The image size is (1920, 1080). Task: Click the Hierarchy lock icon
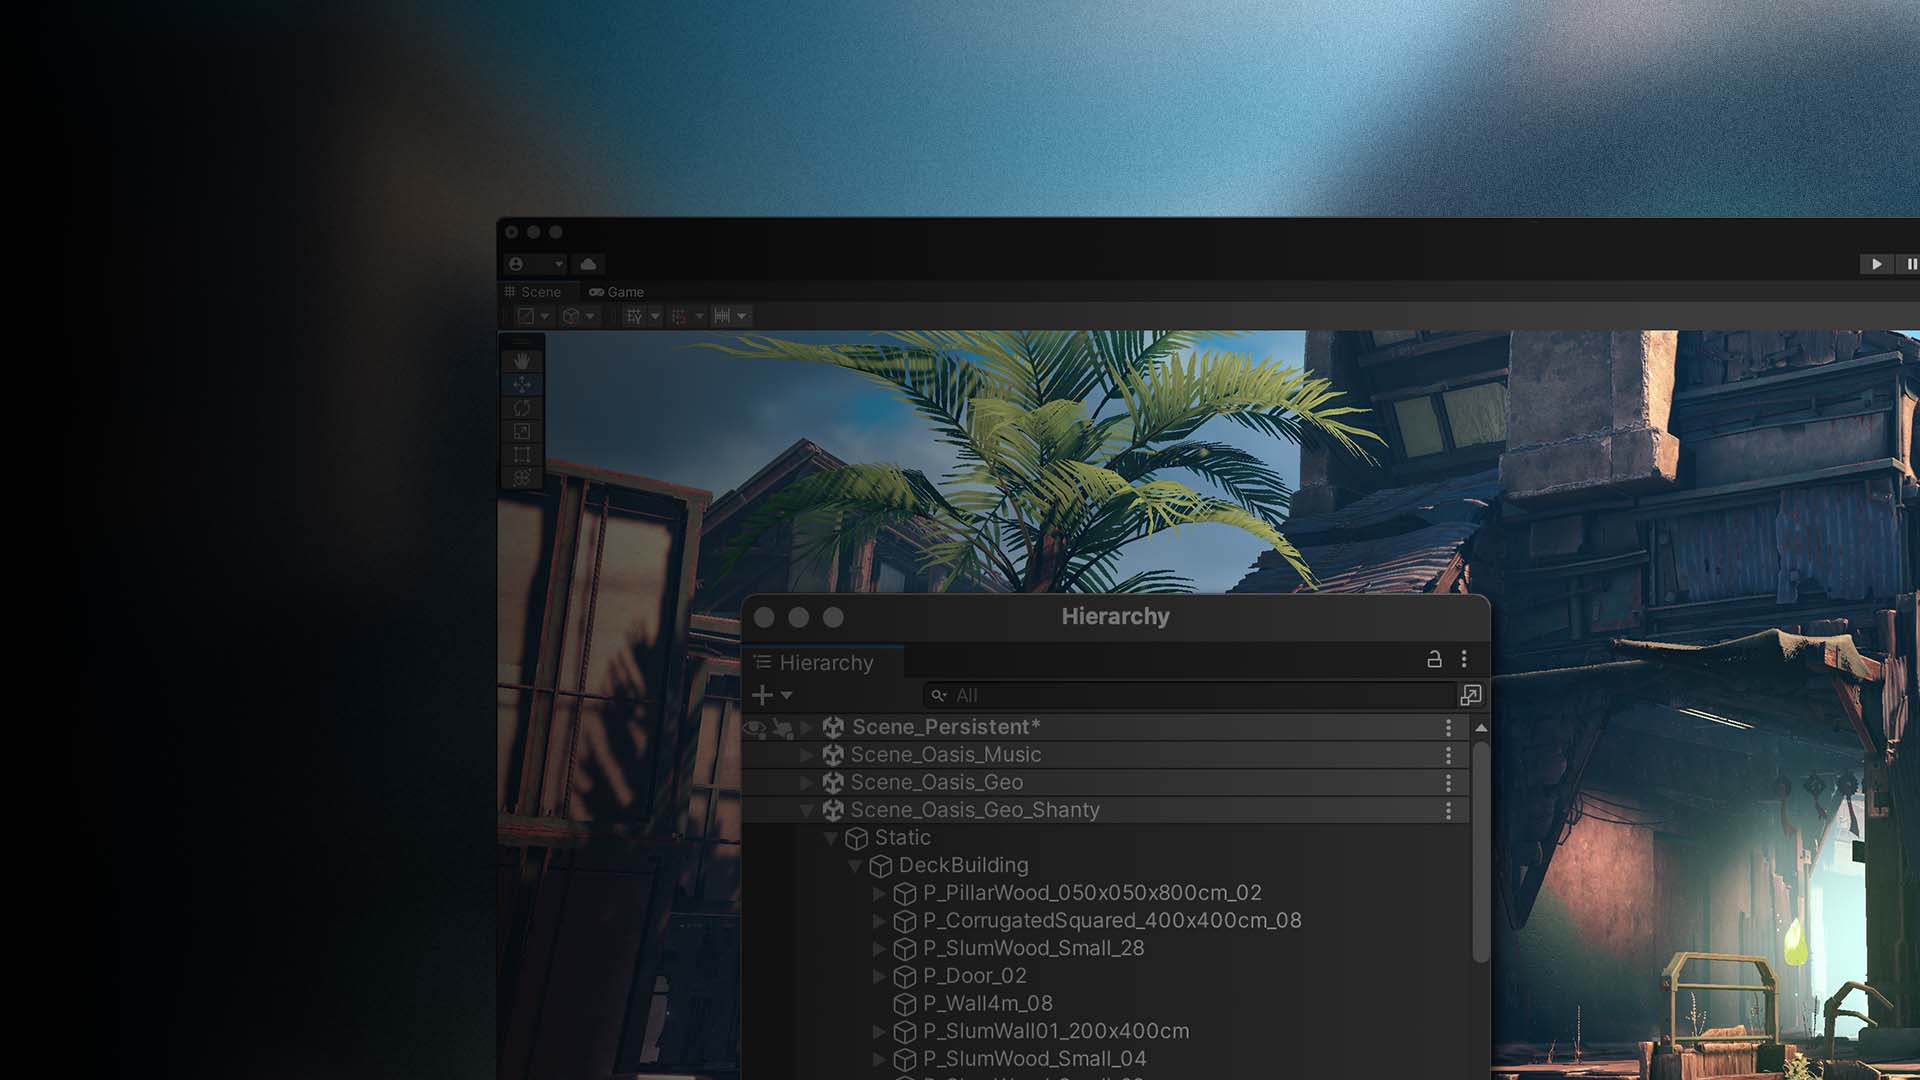pos(1433,660)
